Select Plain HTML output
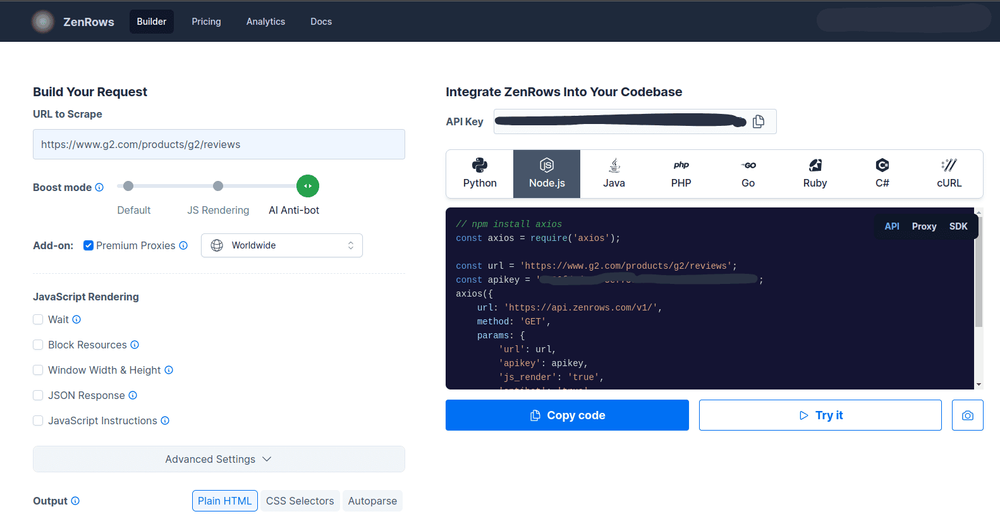The height and width of the screenshot is (523, 1000). (x=224, y=501)
